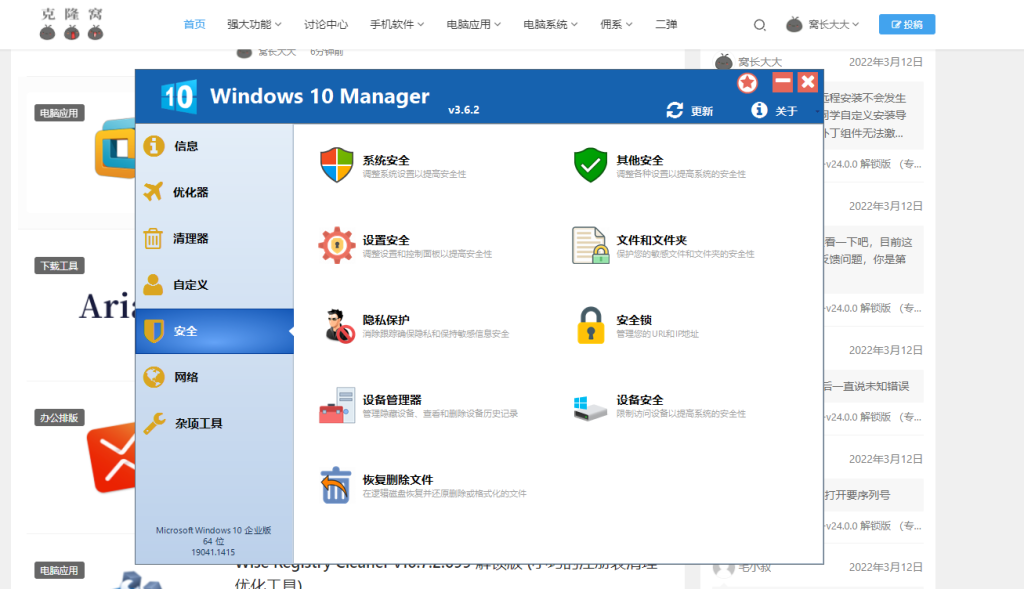Click the website search magnifier icon

(759, 25)
